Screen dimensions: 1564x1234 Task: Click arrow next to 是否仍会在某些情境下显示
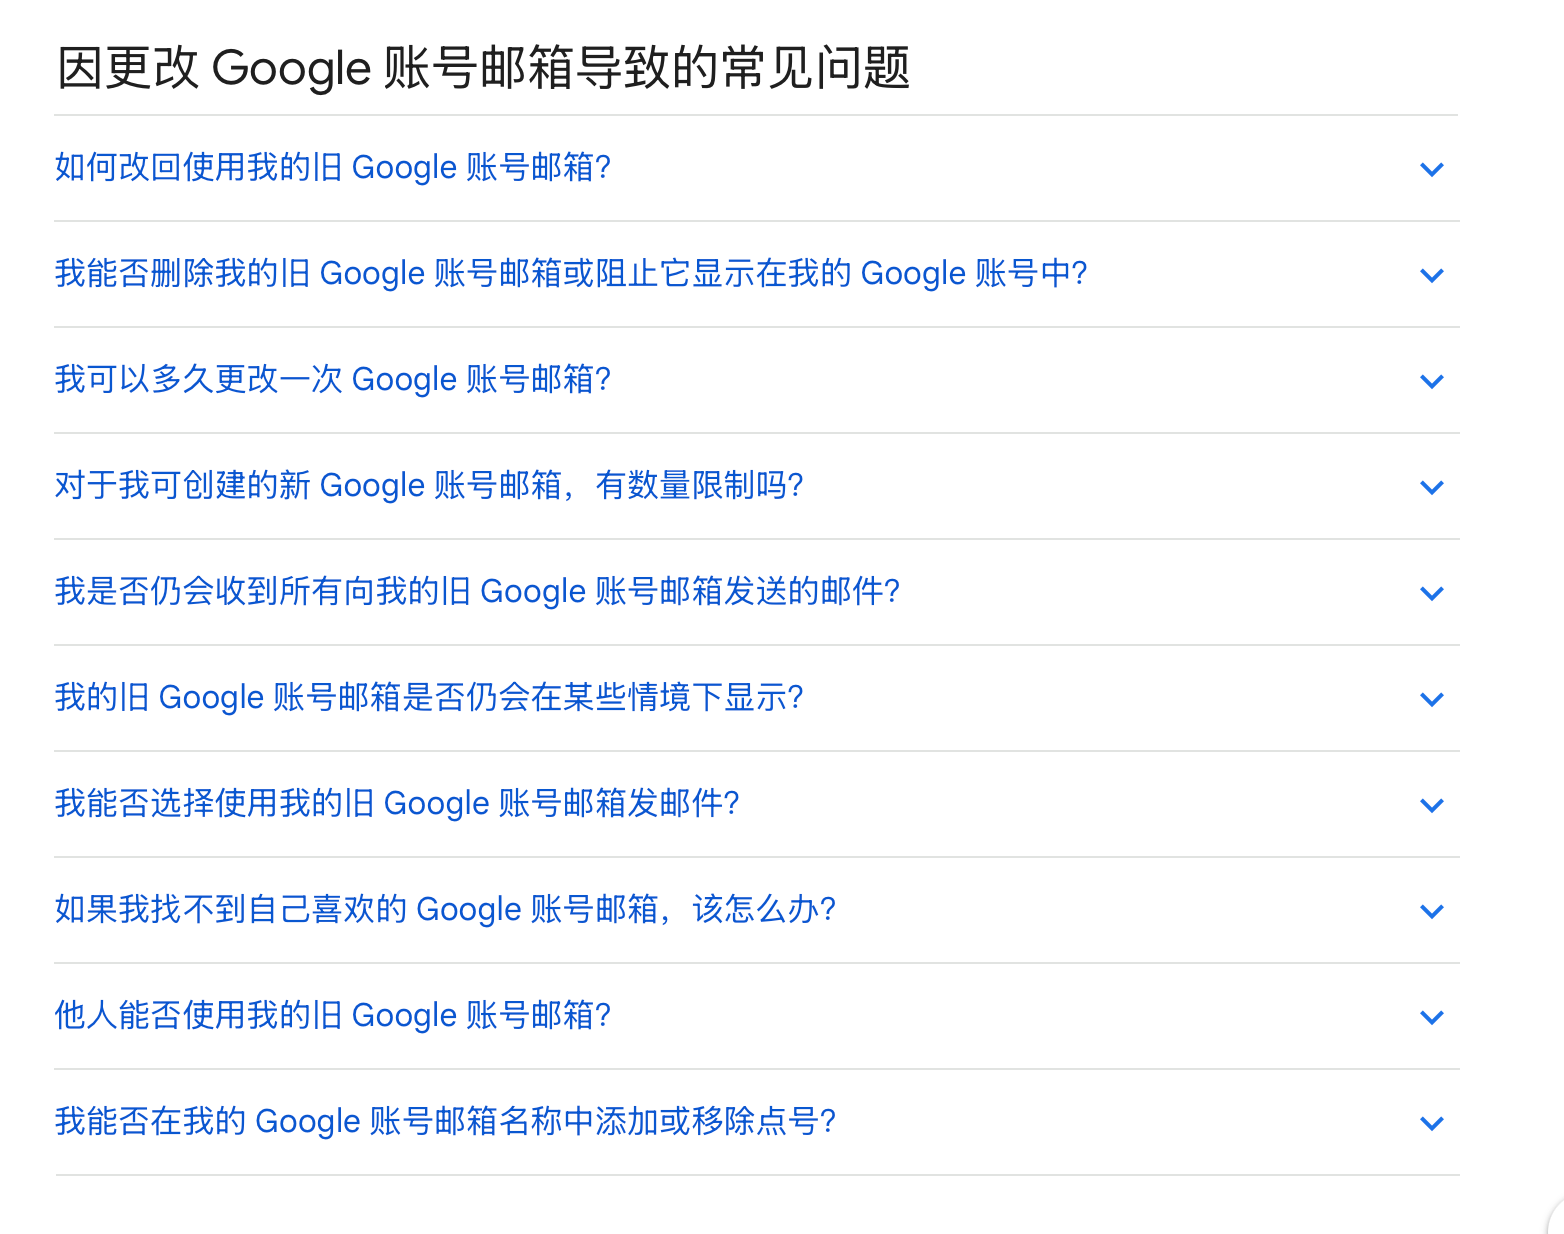coord(1431,699)
